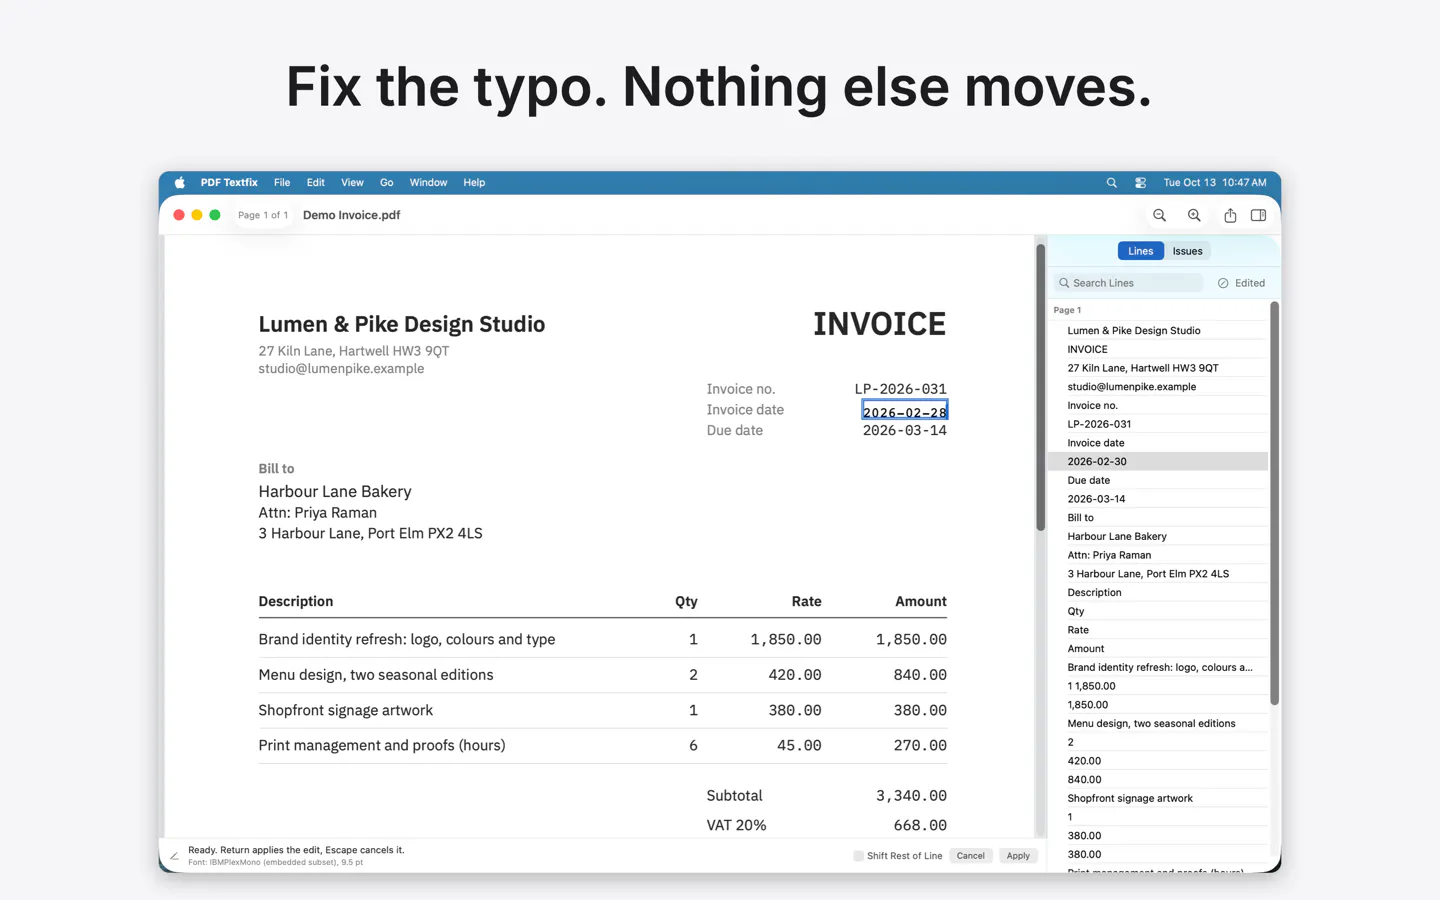Select the 'Description' sidebar line
This screenshot has width=1440, height=900.
click(x=1158, y=592)
